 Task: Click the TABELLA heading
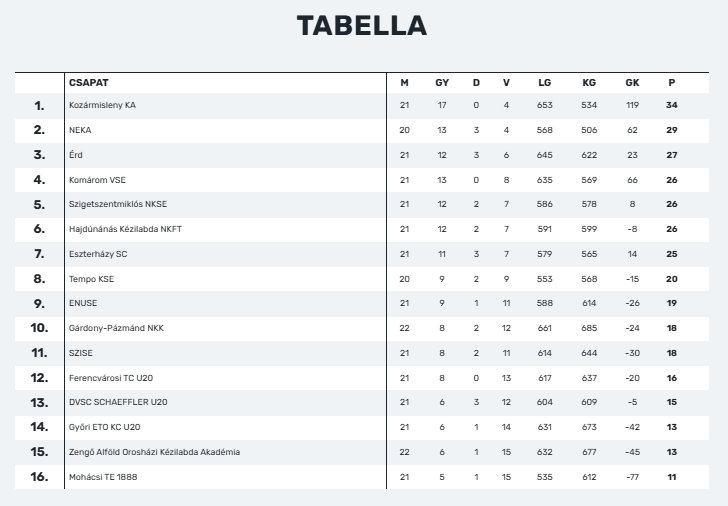point(362,26)
